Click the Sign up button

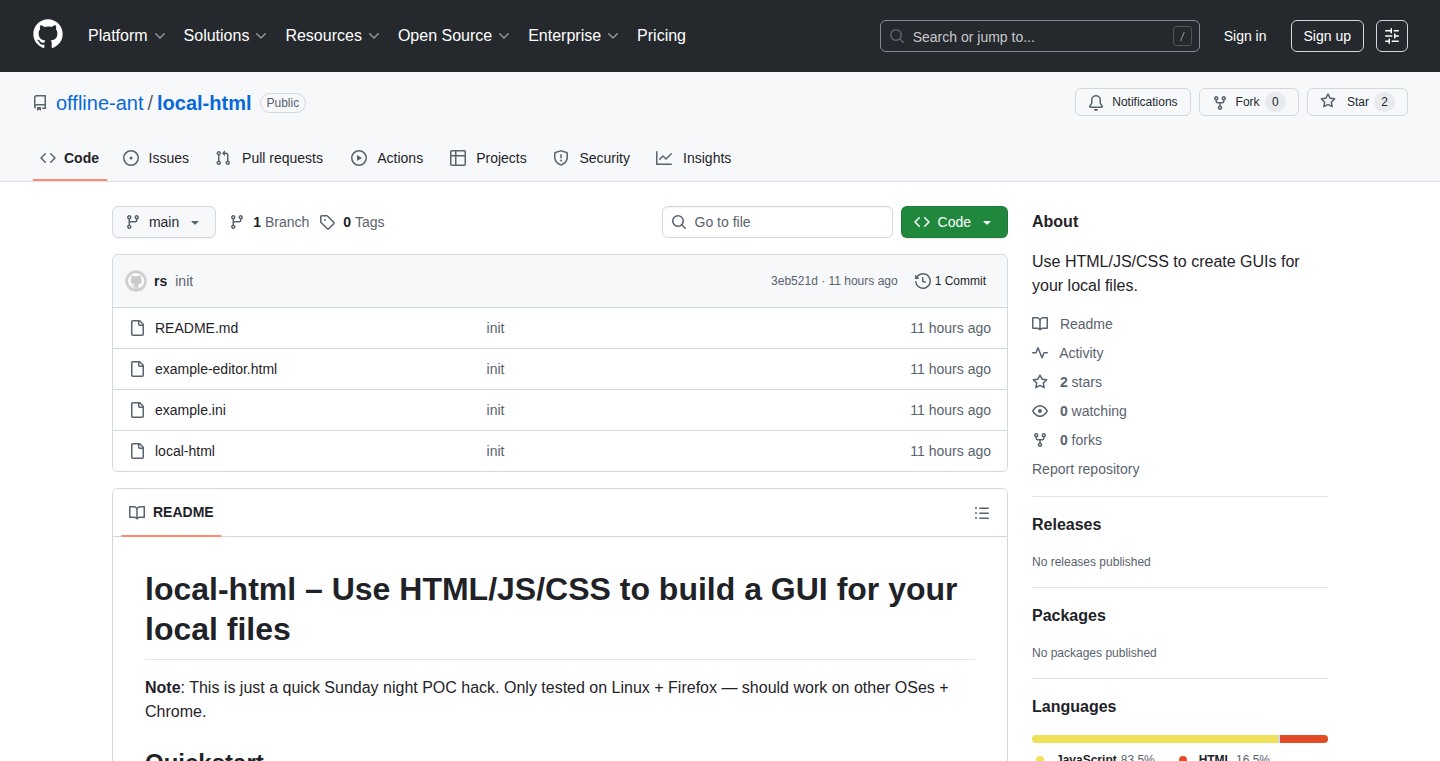1327,36
